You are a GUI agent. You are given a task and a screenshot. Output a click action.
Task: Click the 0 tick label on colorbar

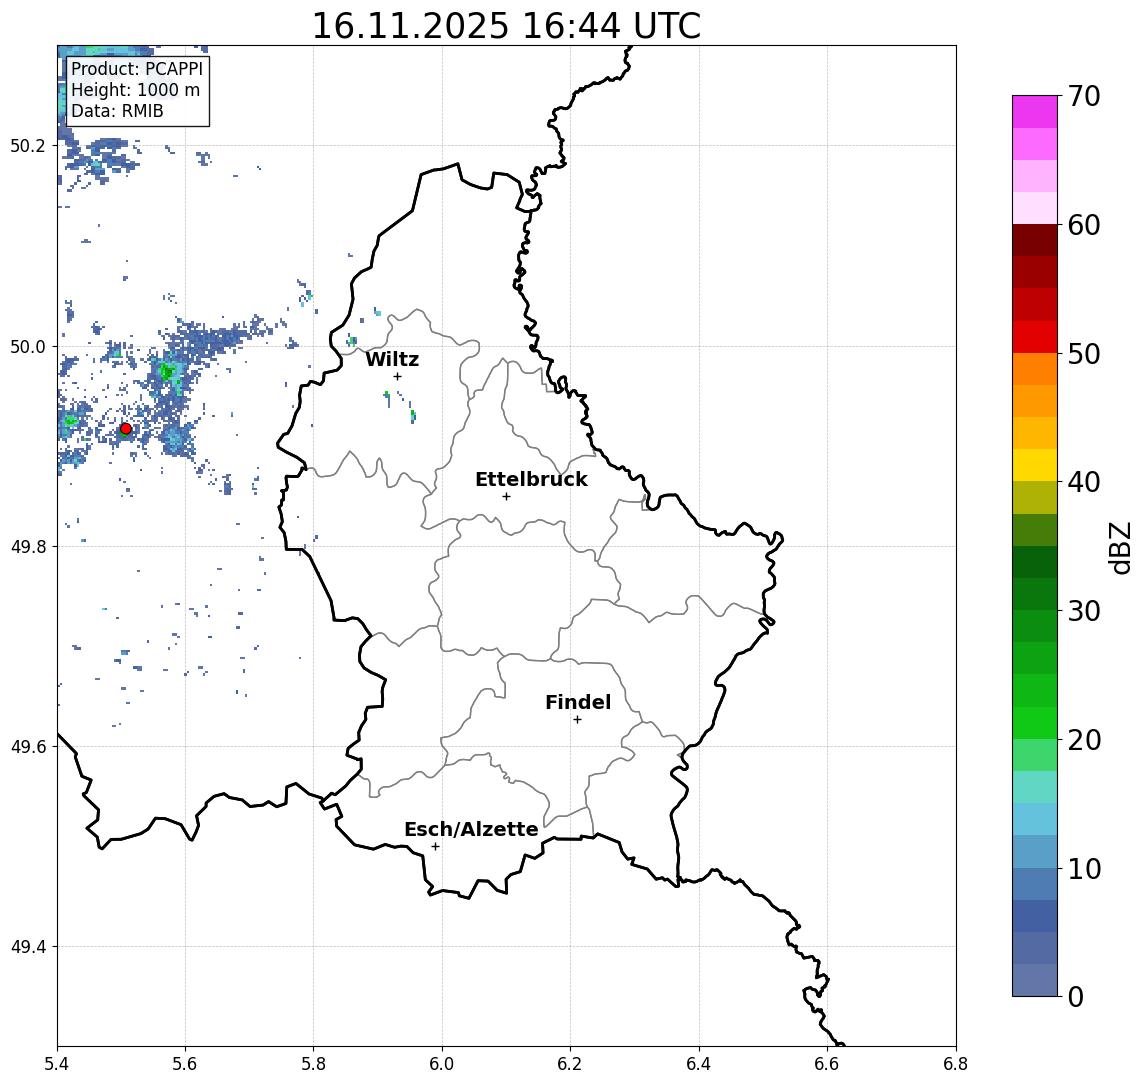click(x=1076, y=996)
